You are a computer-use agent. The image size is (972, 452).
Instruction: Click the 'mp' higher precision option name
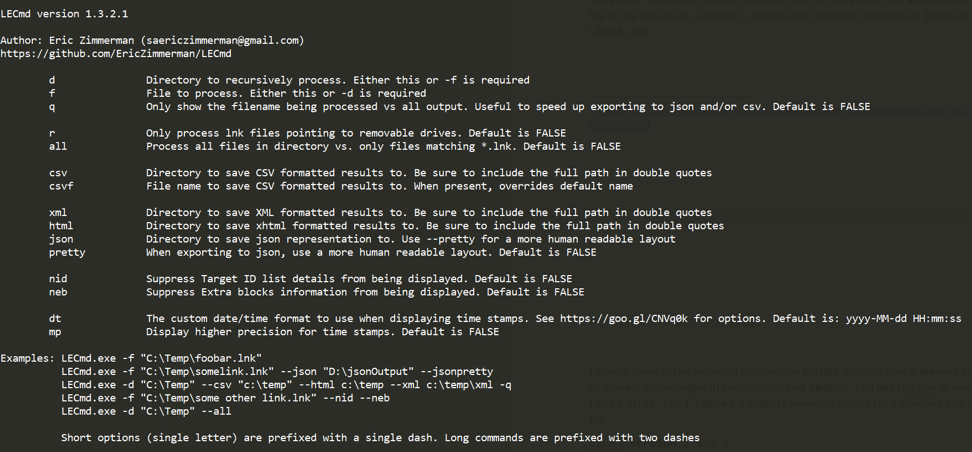coord(55,332)
